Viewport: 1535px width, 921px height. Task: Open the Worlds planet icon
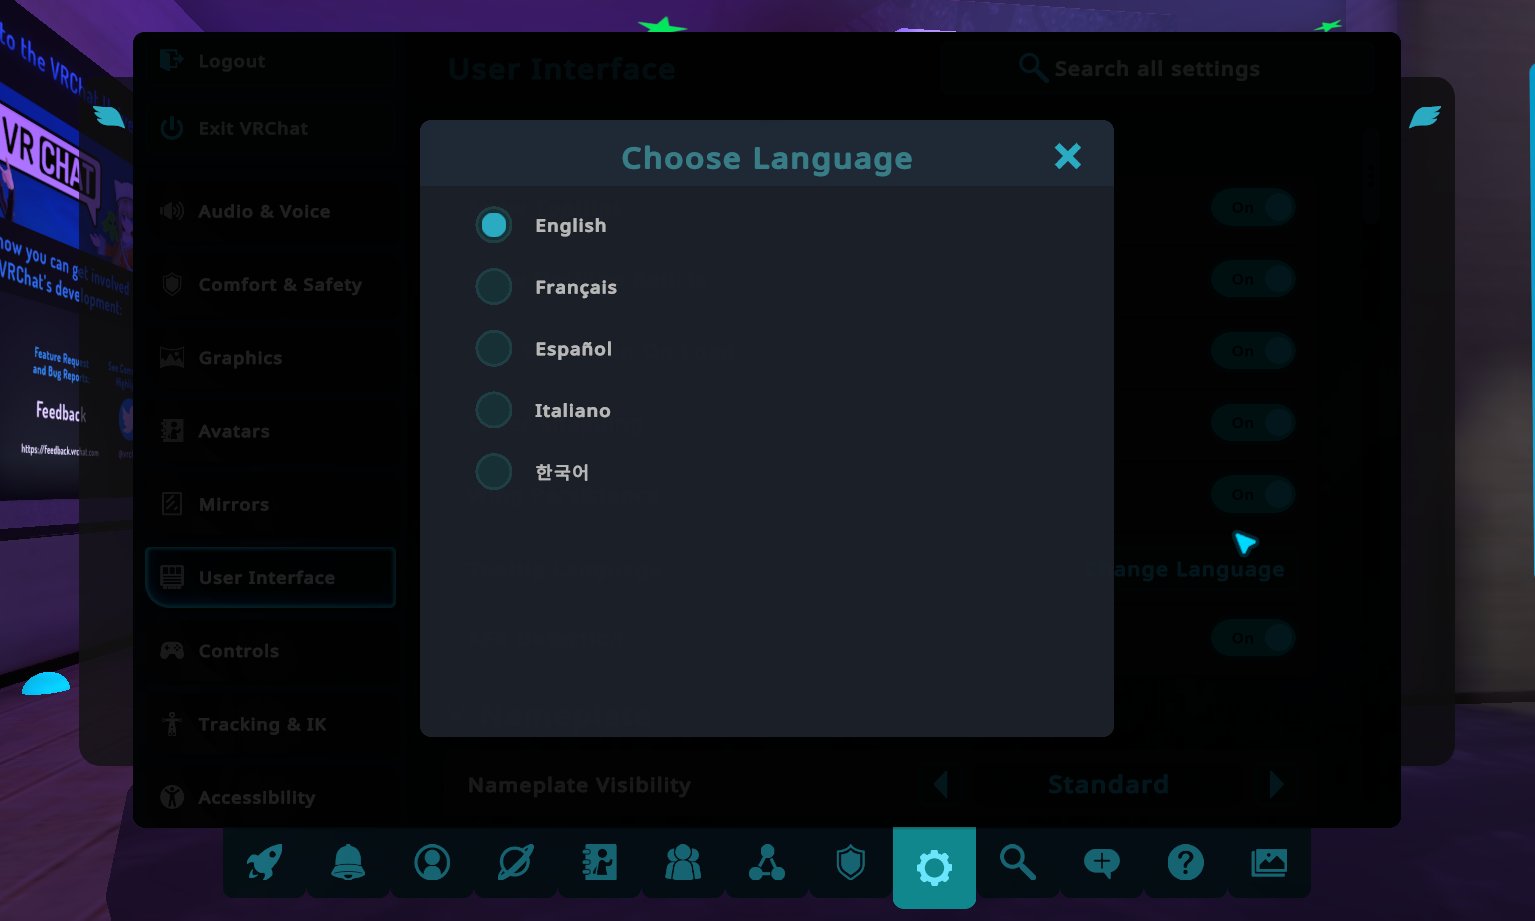pos(516,862)
